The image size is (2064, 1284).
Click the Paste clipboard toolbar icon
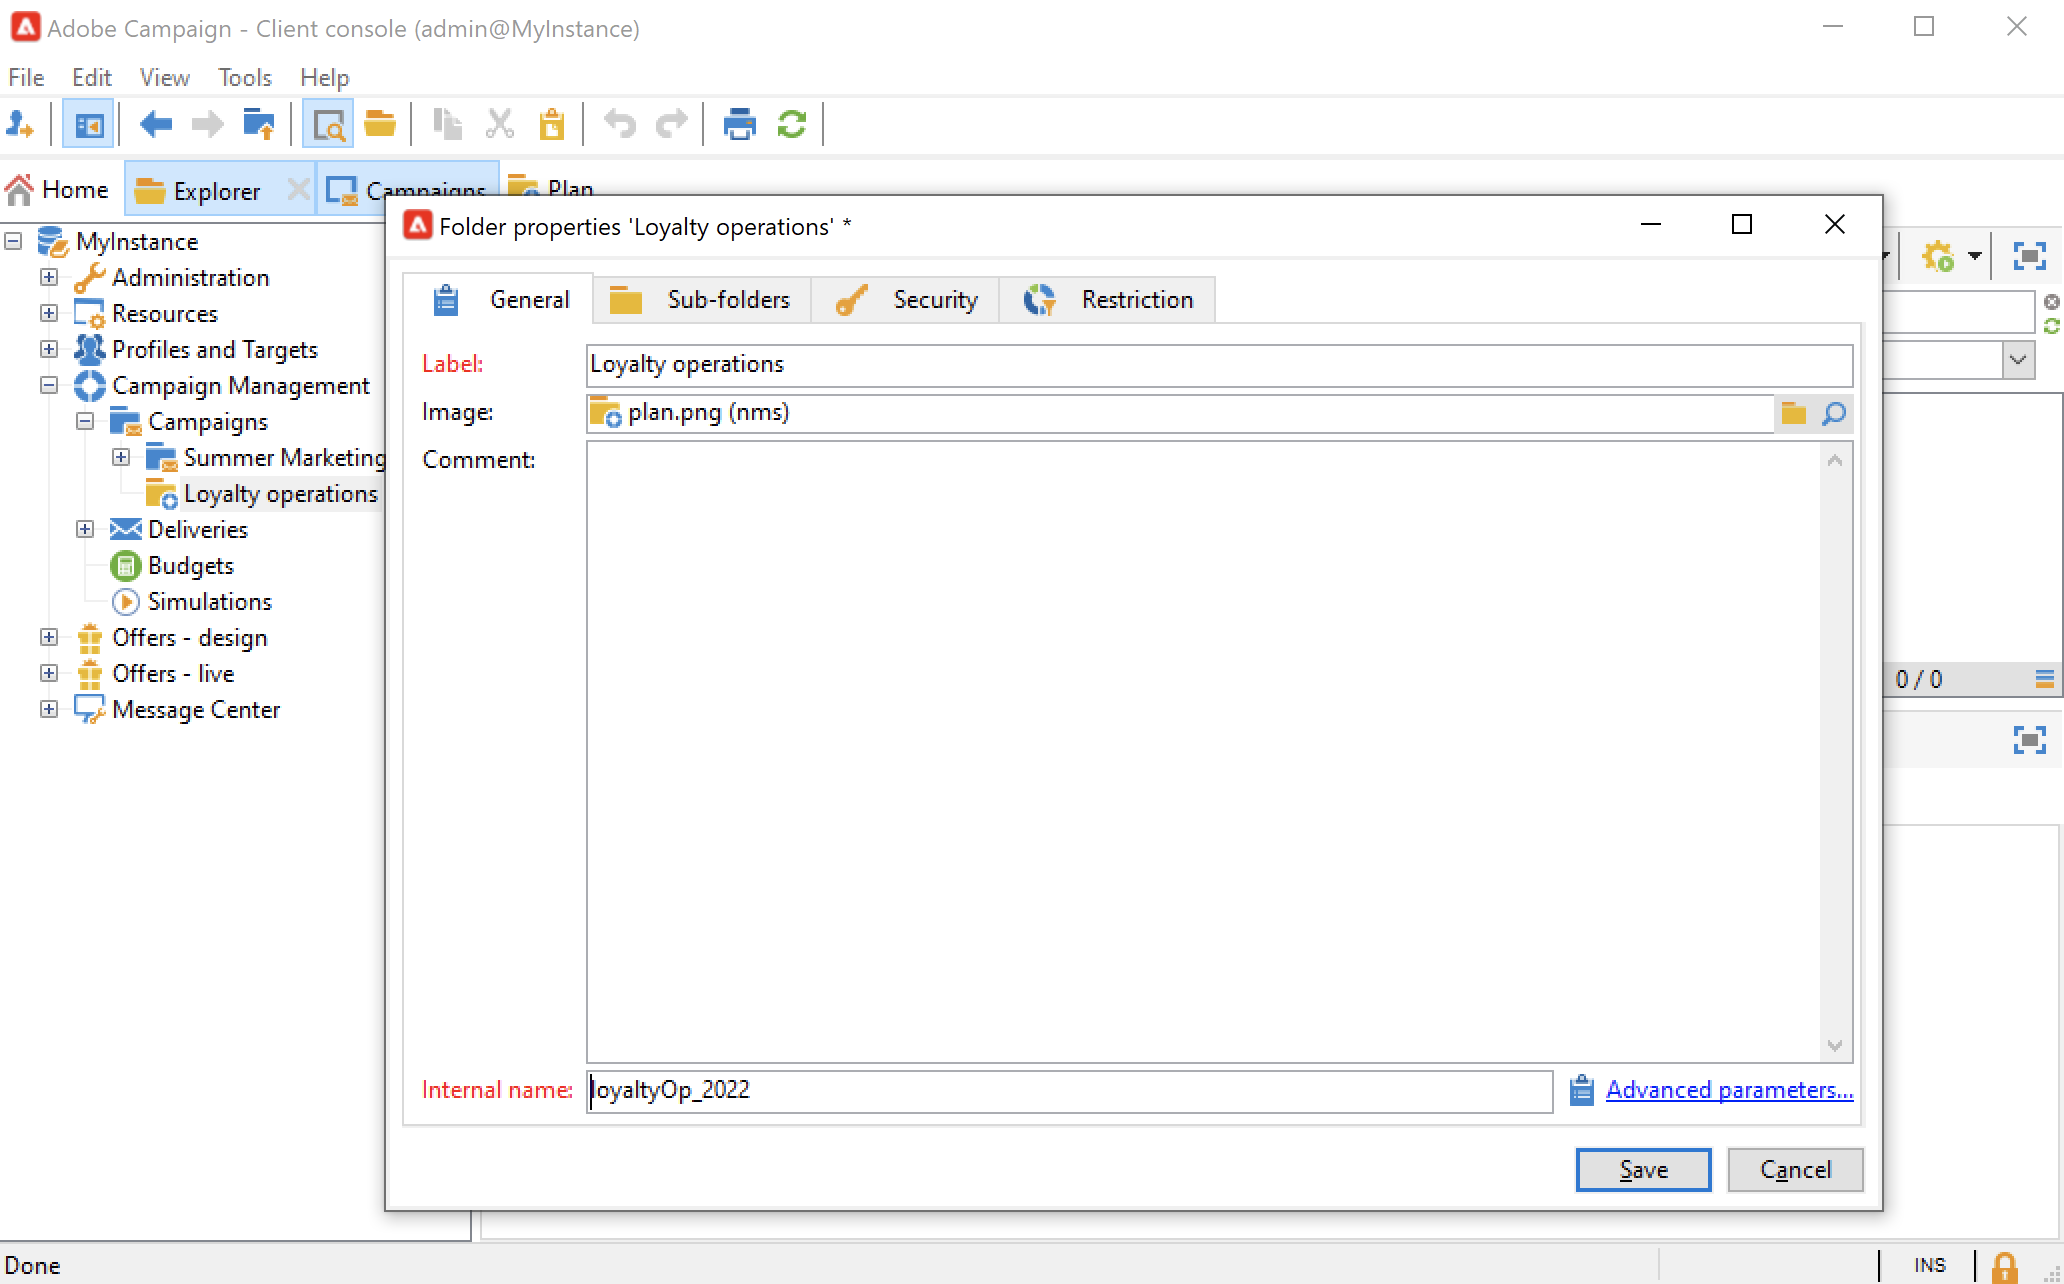click(551, 125)
